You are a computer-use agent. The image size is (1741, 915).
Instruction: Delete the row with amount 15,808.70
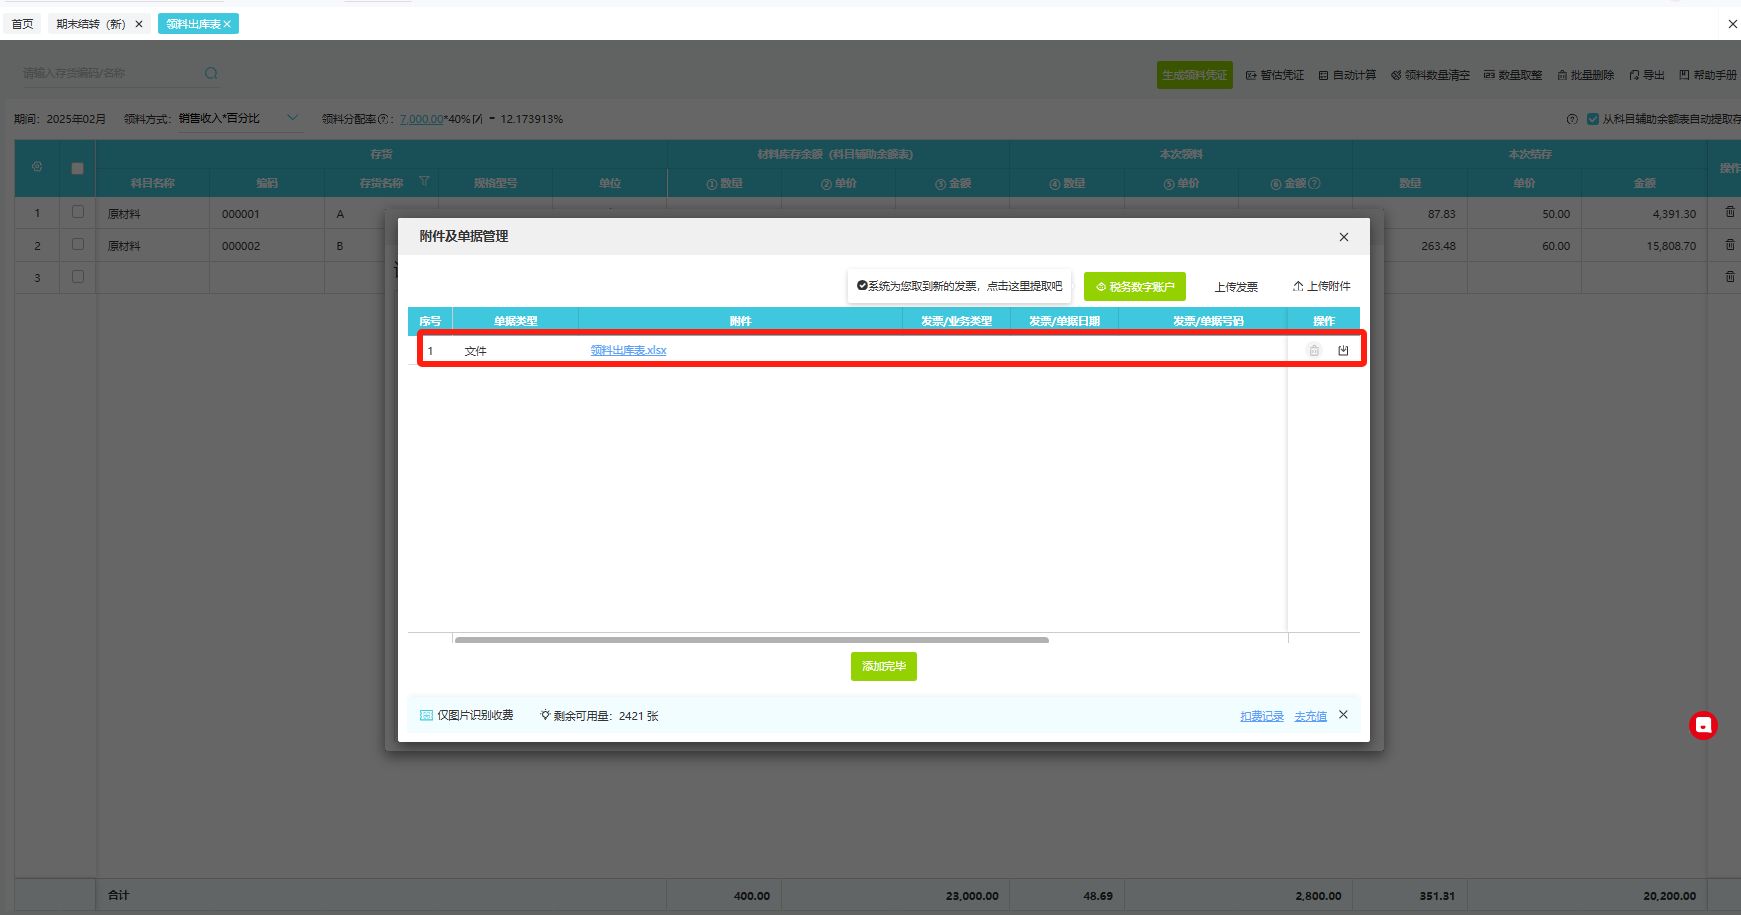(1730, 244)
